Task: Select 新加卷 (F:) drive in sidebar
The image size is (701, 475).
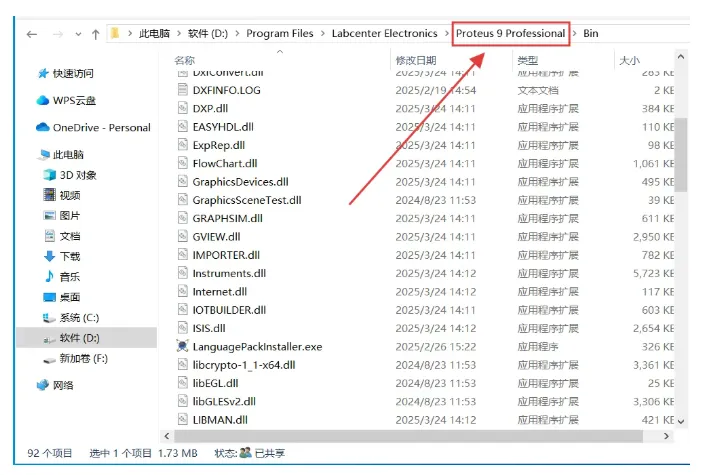Action: (84, 359)
